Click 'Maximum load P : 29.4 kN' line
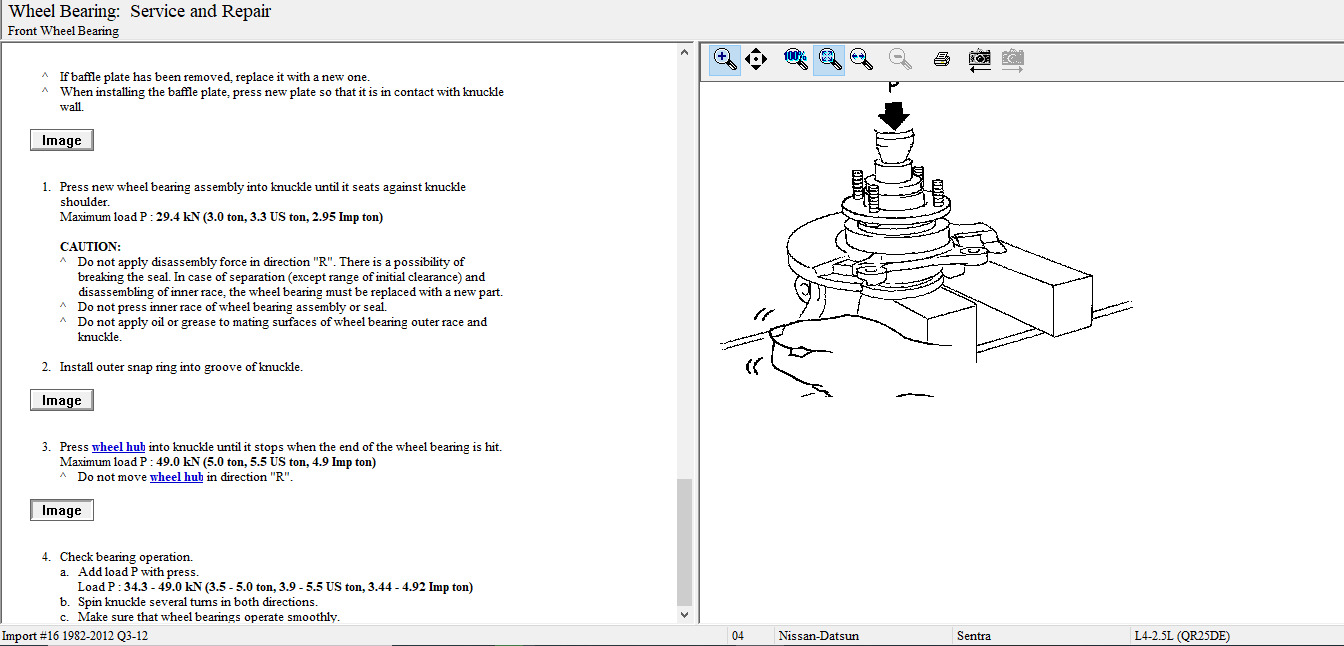Screen dimensions: 1344x646 pos(221,217)
